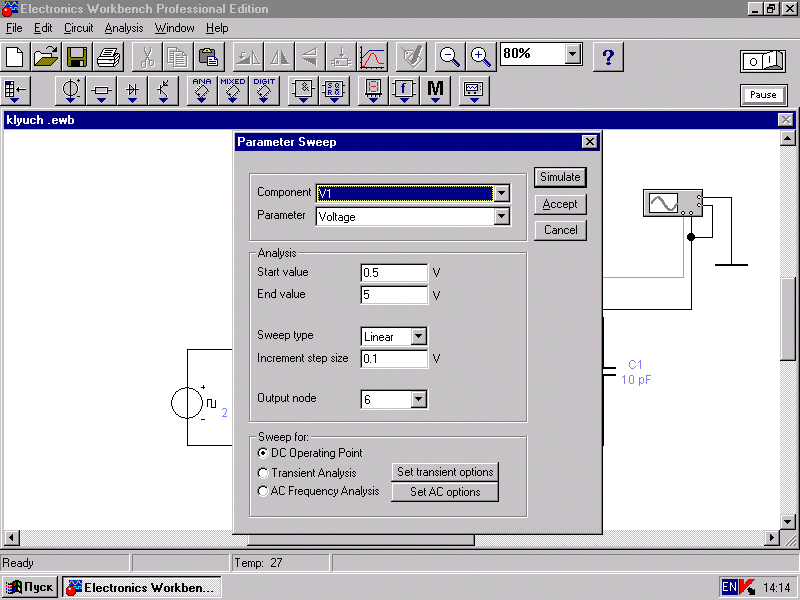Open the Edit menu
Viewport: 800px width, 600px height.
tap(43, 28)
